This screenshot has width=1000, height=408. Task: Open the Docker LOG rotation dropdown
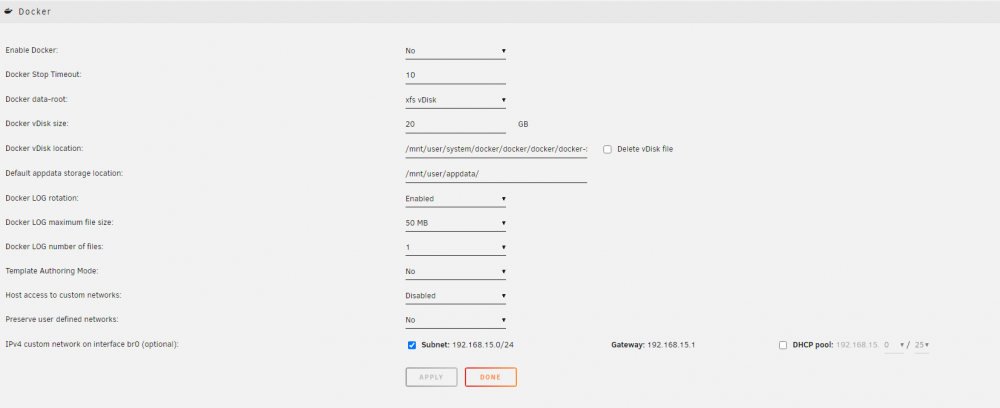455,198
